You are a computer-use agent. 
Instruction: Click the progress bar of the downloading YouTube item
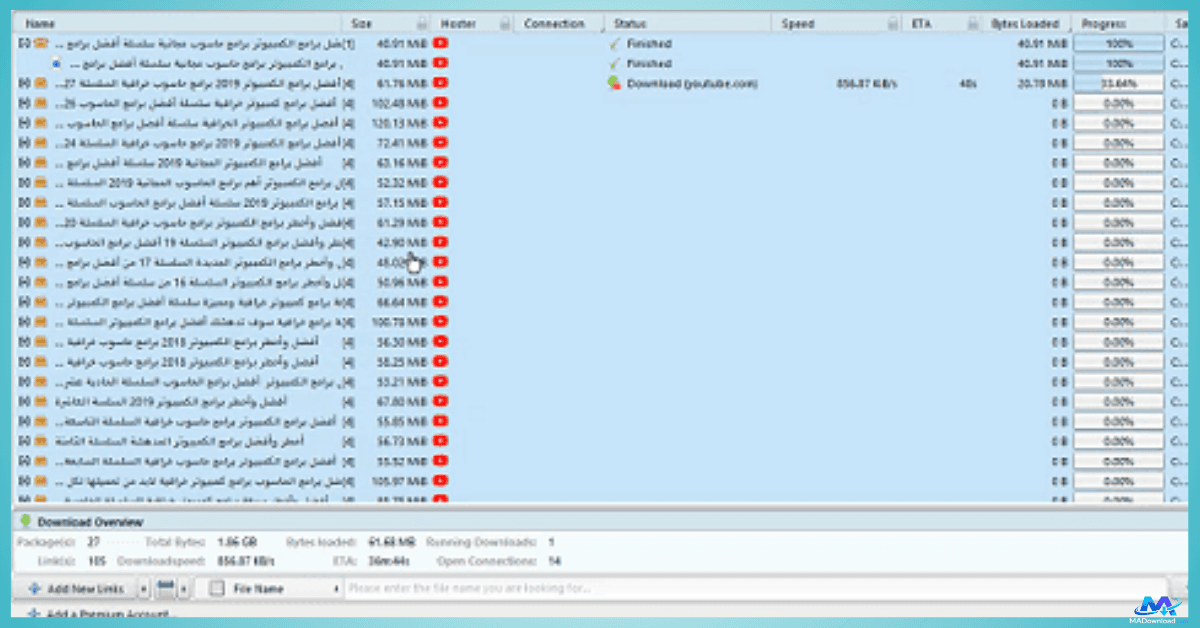point(1118,84)
